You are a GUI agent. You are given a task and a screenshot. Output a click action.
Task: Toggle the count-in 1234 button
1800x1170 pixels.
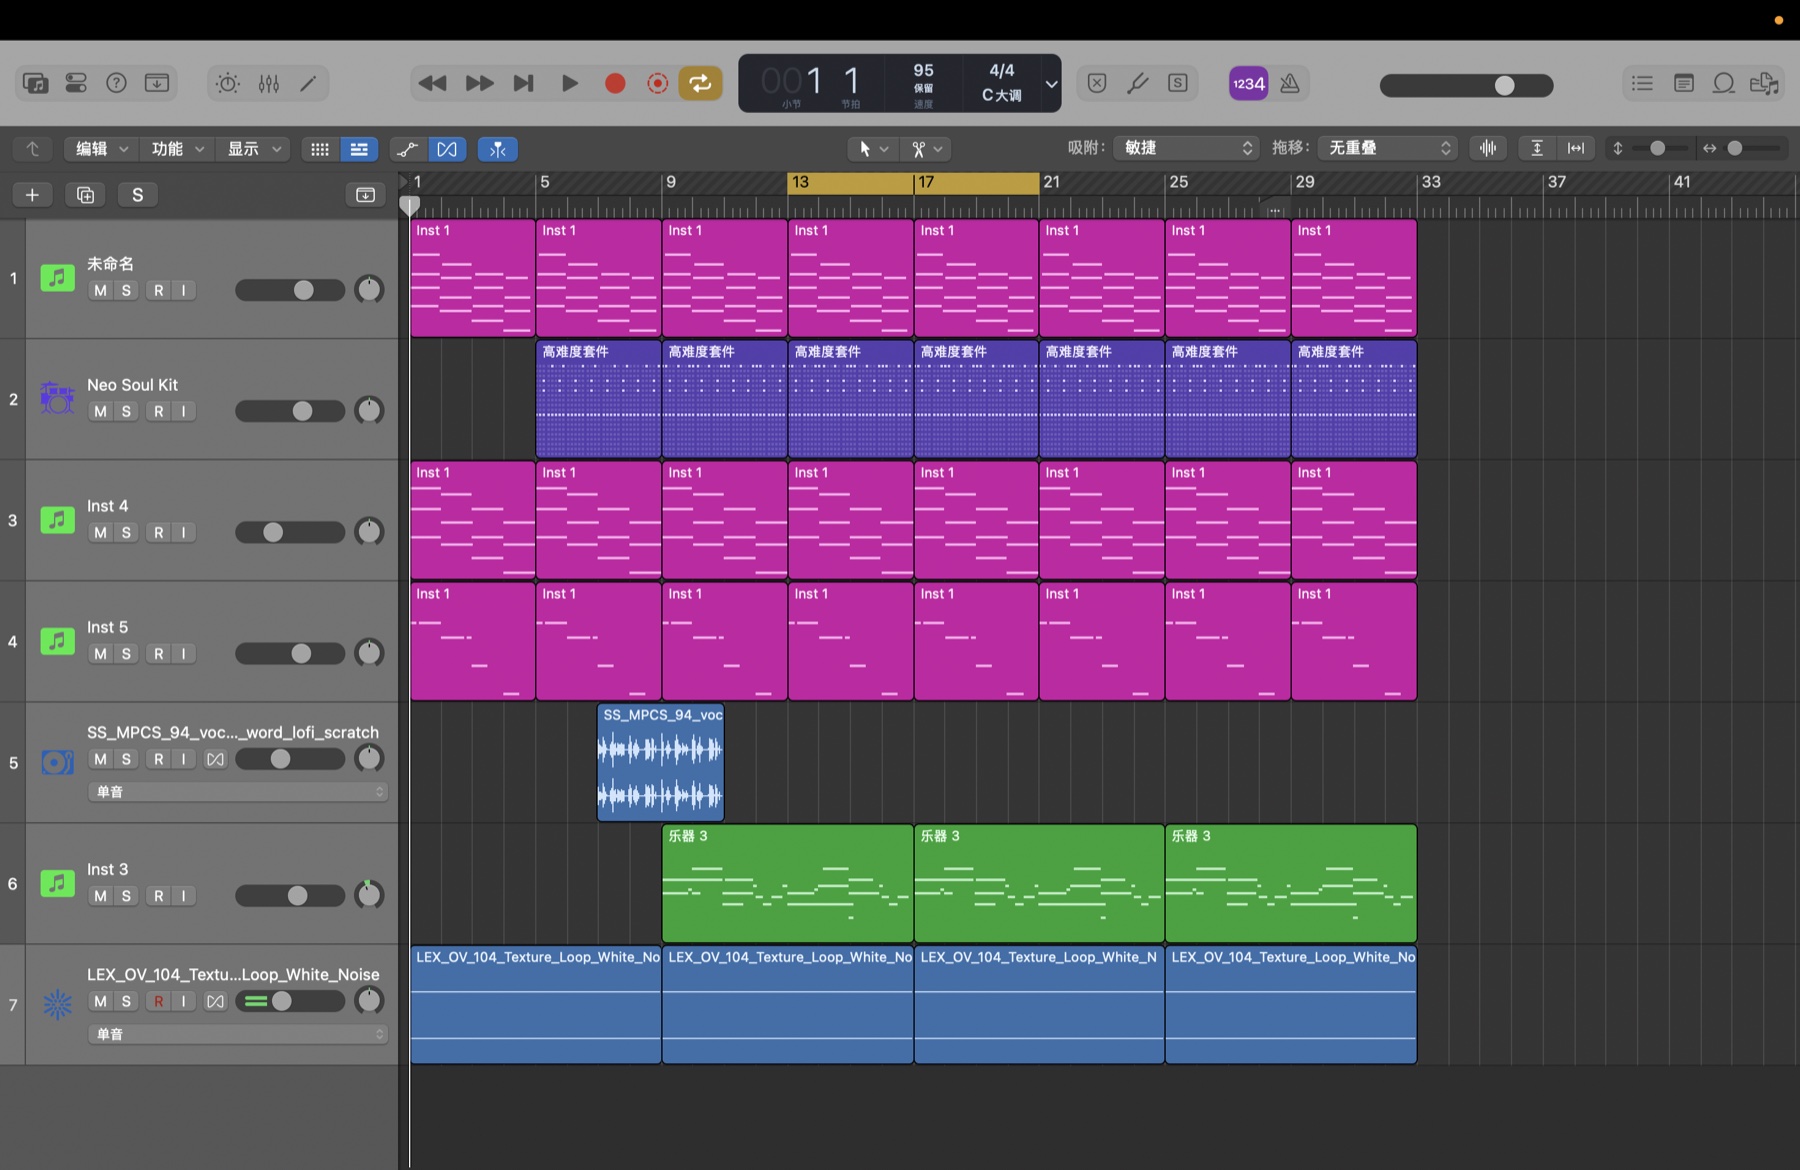[1248, 84]
